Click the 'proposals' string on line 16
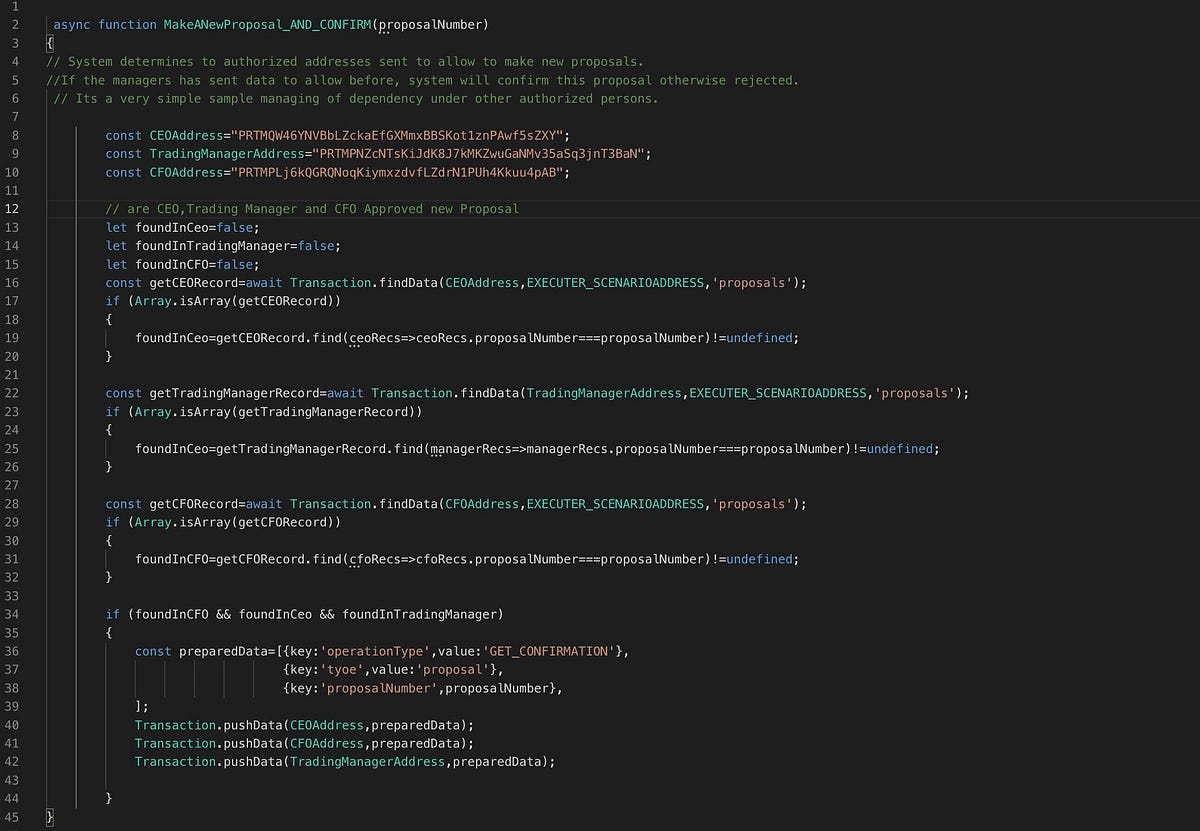 (752, 283)
